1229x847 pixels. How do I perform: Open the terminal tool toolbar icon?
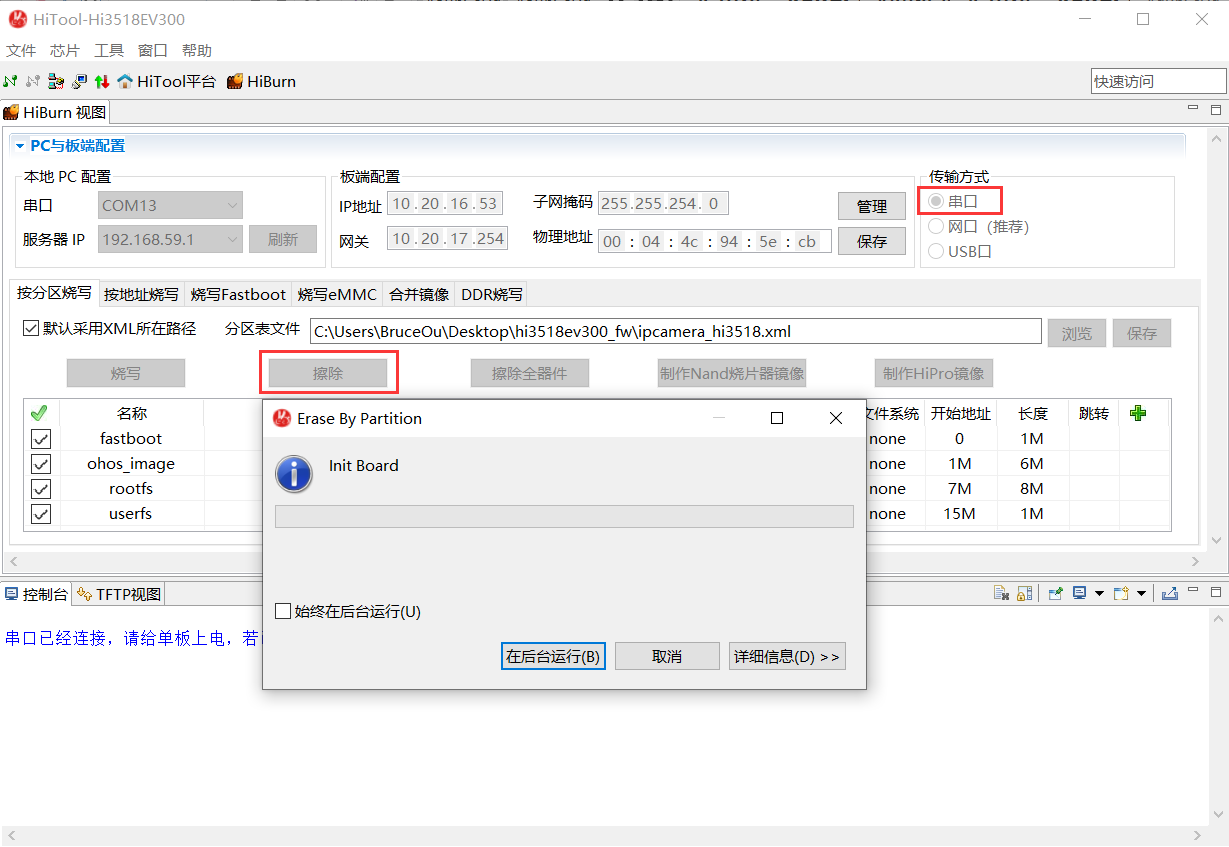pos(79,81)
